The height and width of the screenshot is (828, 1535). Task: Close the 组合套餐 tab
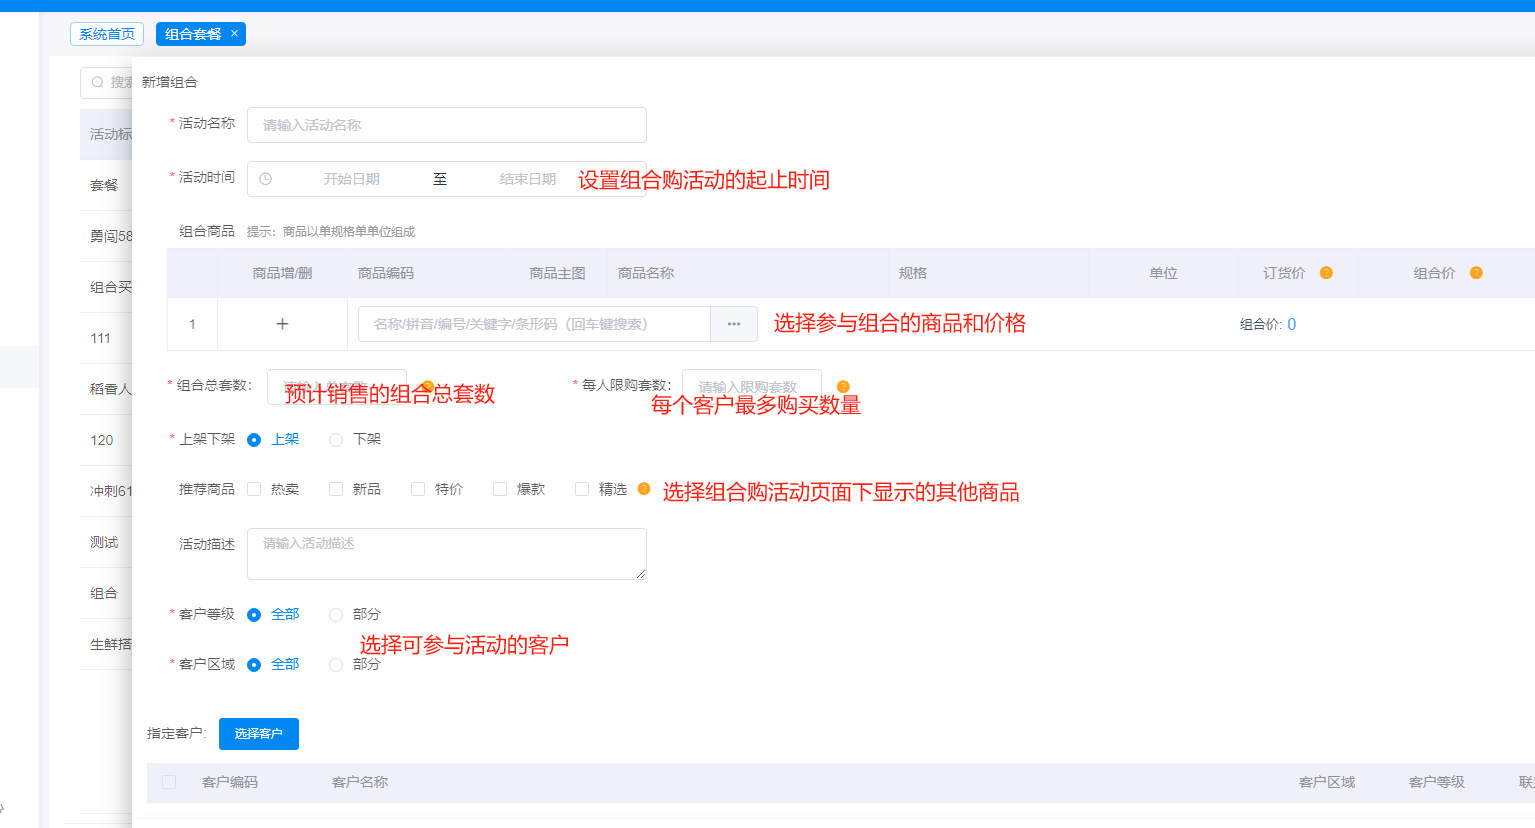click(235, 34)
